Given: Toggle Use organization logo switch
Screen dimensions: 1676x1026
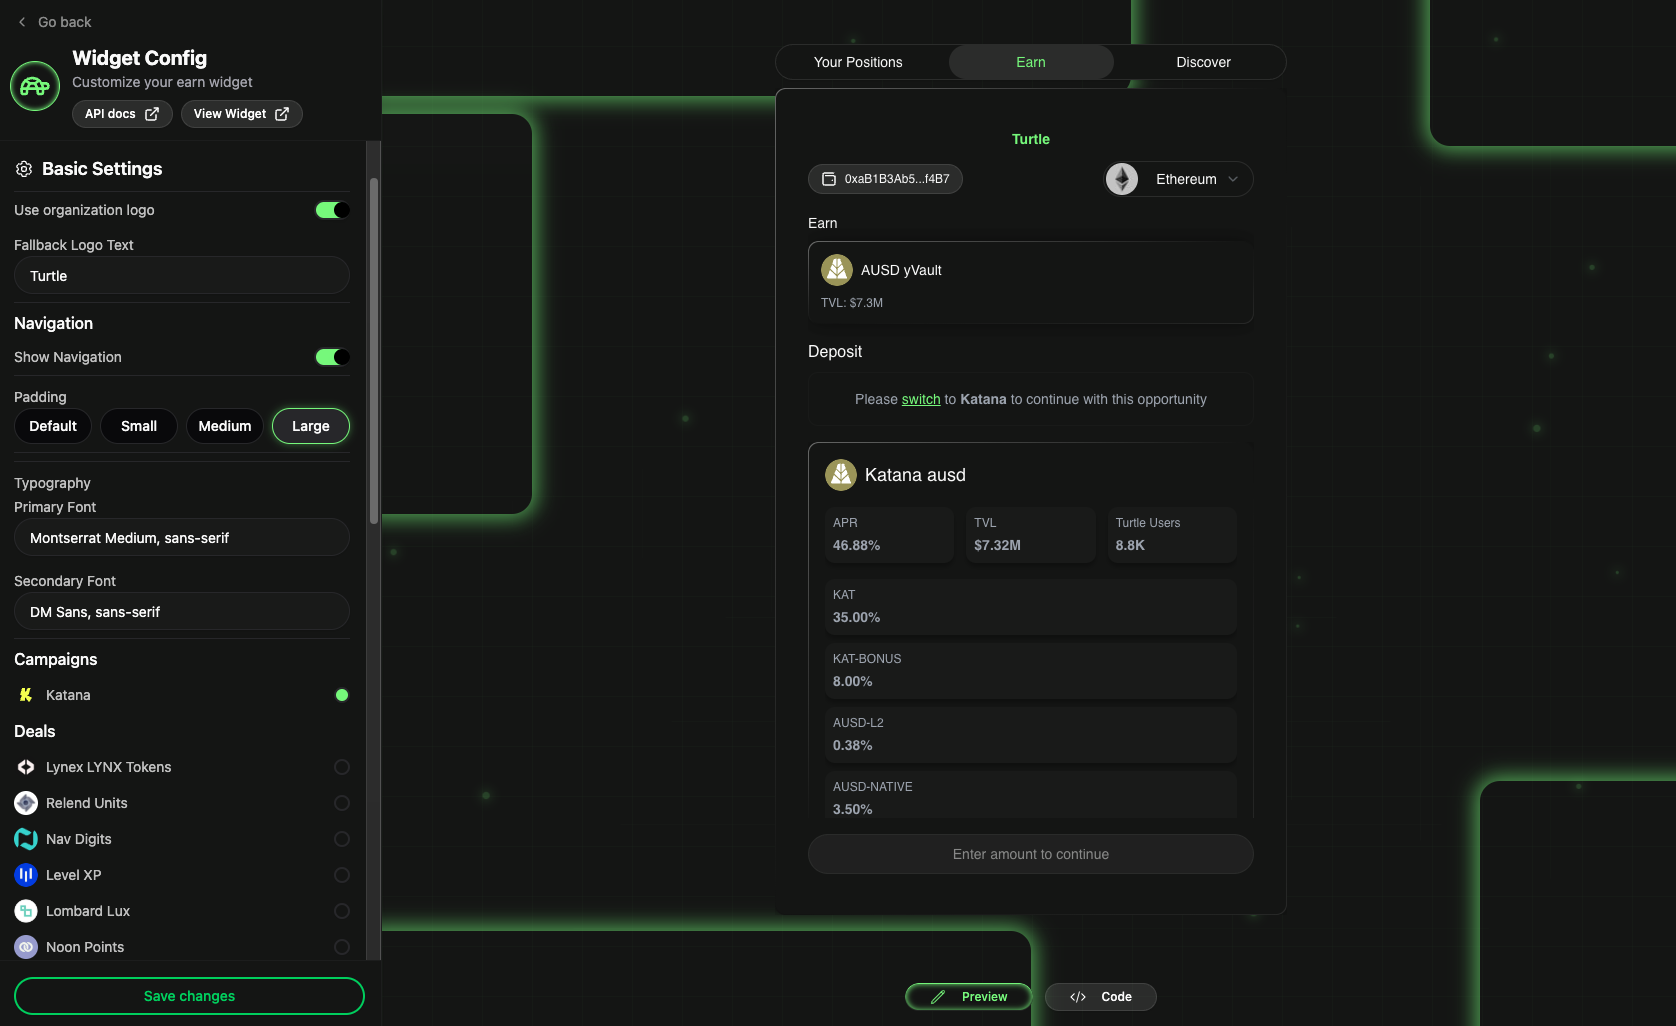Looking at the screenshot, I should [332, 210].
